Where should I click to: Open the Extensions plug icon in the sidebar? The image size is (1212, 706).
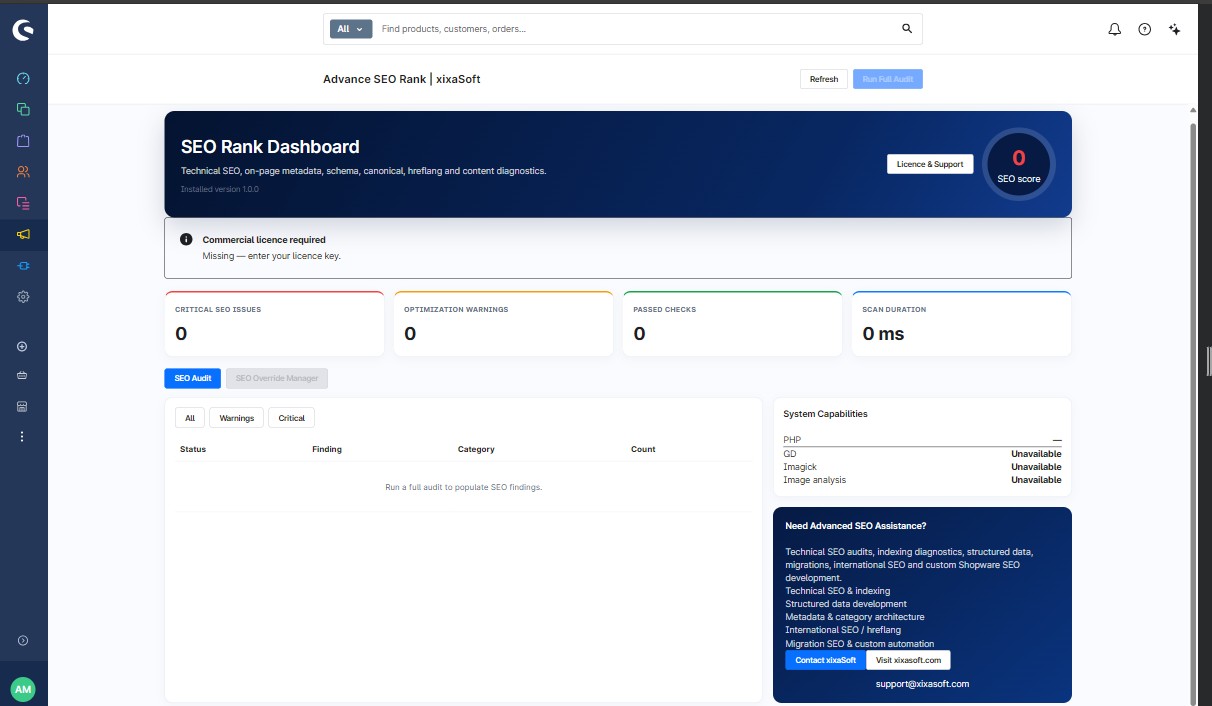coord(23,265)
